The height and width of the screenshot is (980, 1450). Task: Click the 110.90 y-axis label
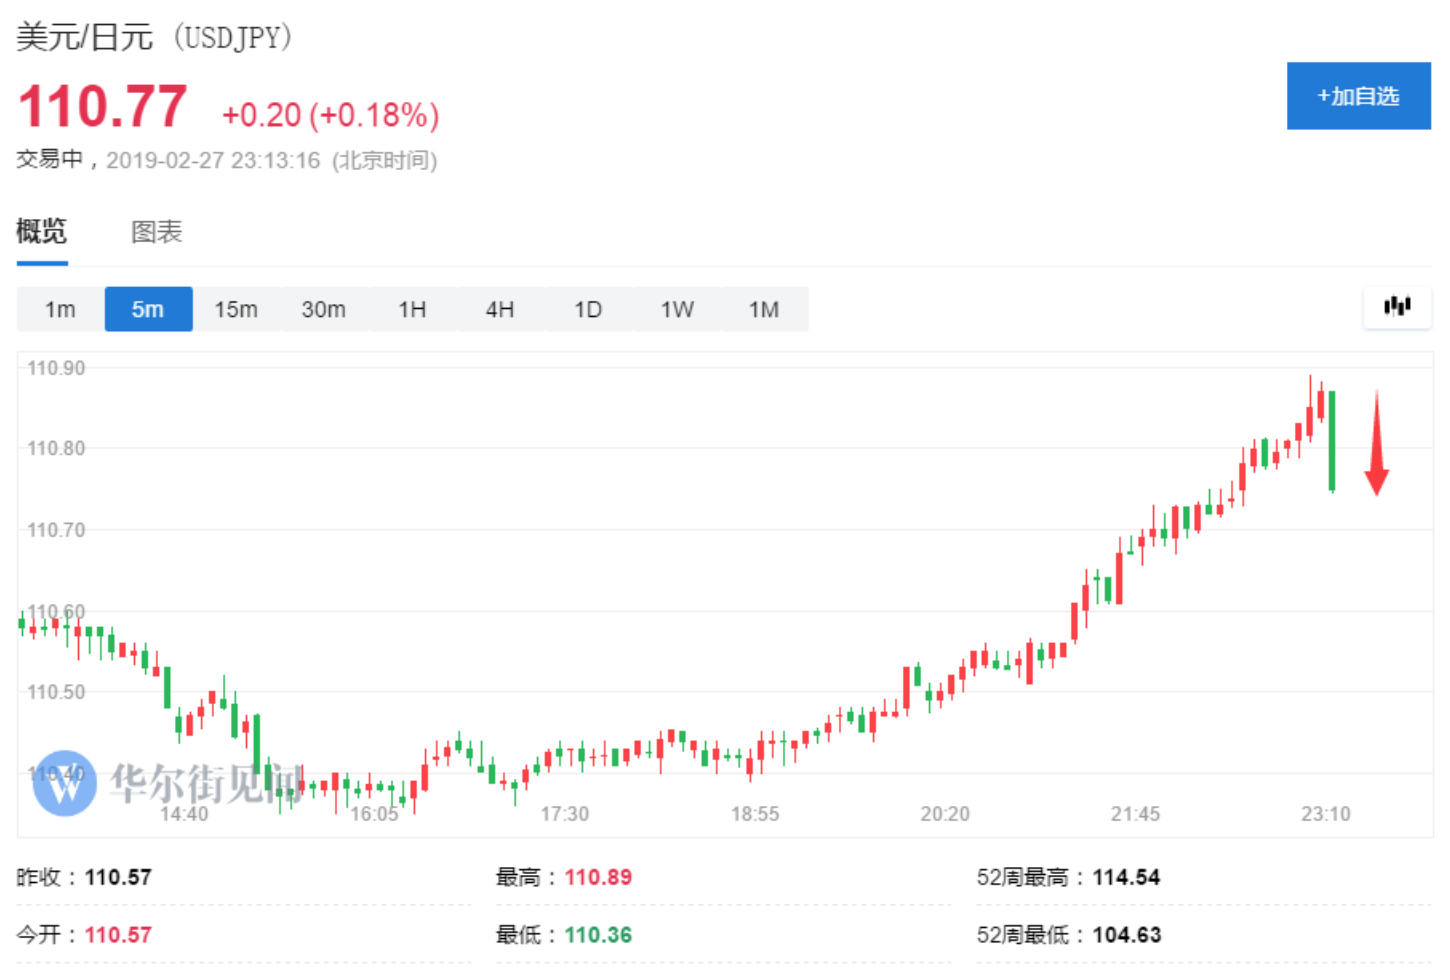[56, 368]
